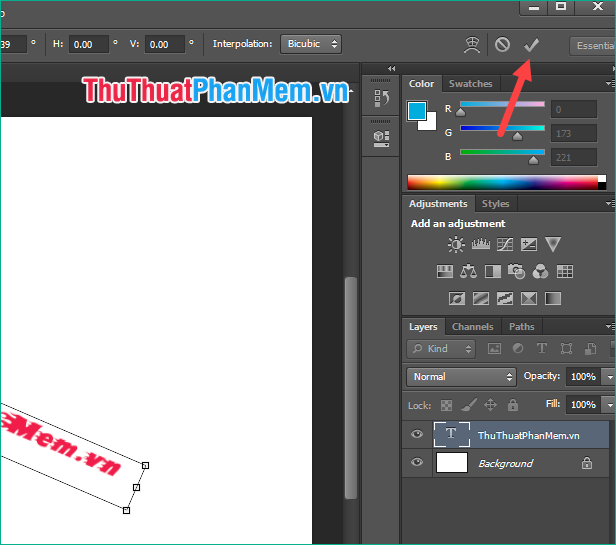Viewport: 616px width, 545px height.
Task: Add a Levels adjustment
Action: (x=480, y=244)
